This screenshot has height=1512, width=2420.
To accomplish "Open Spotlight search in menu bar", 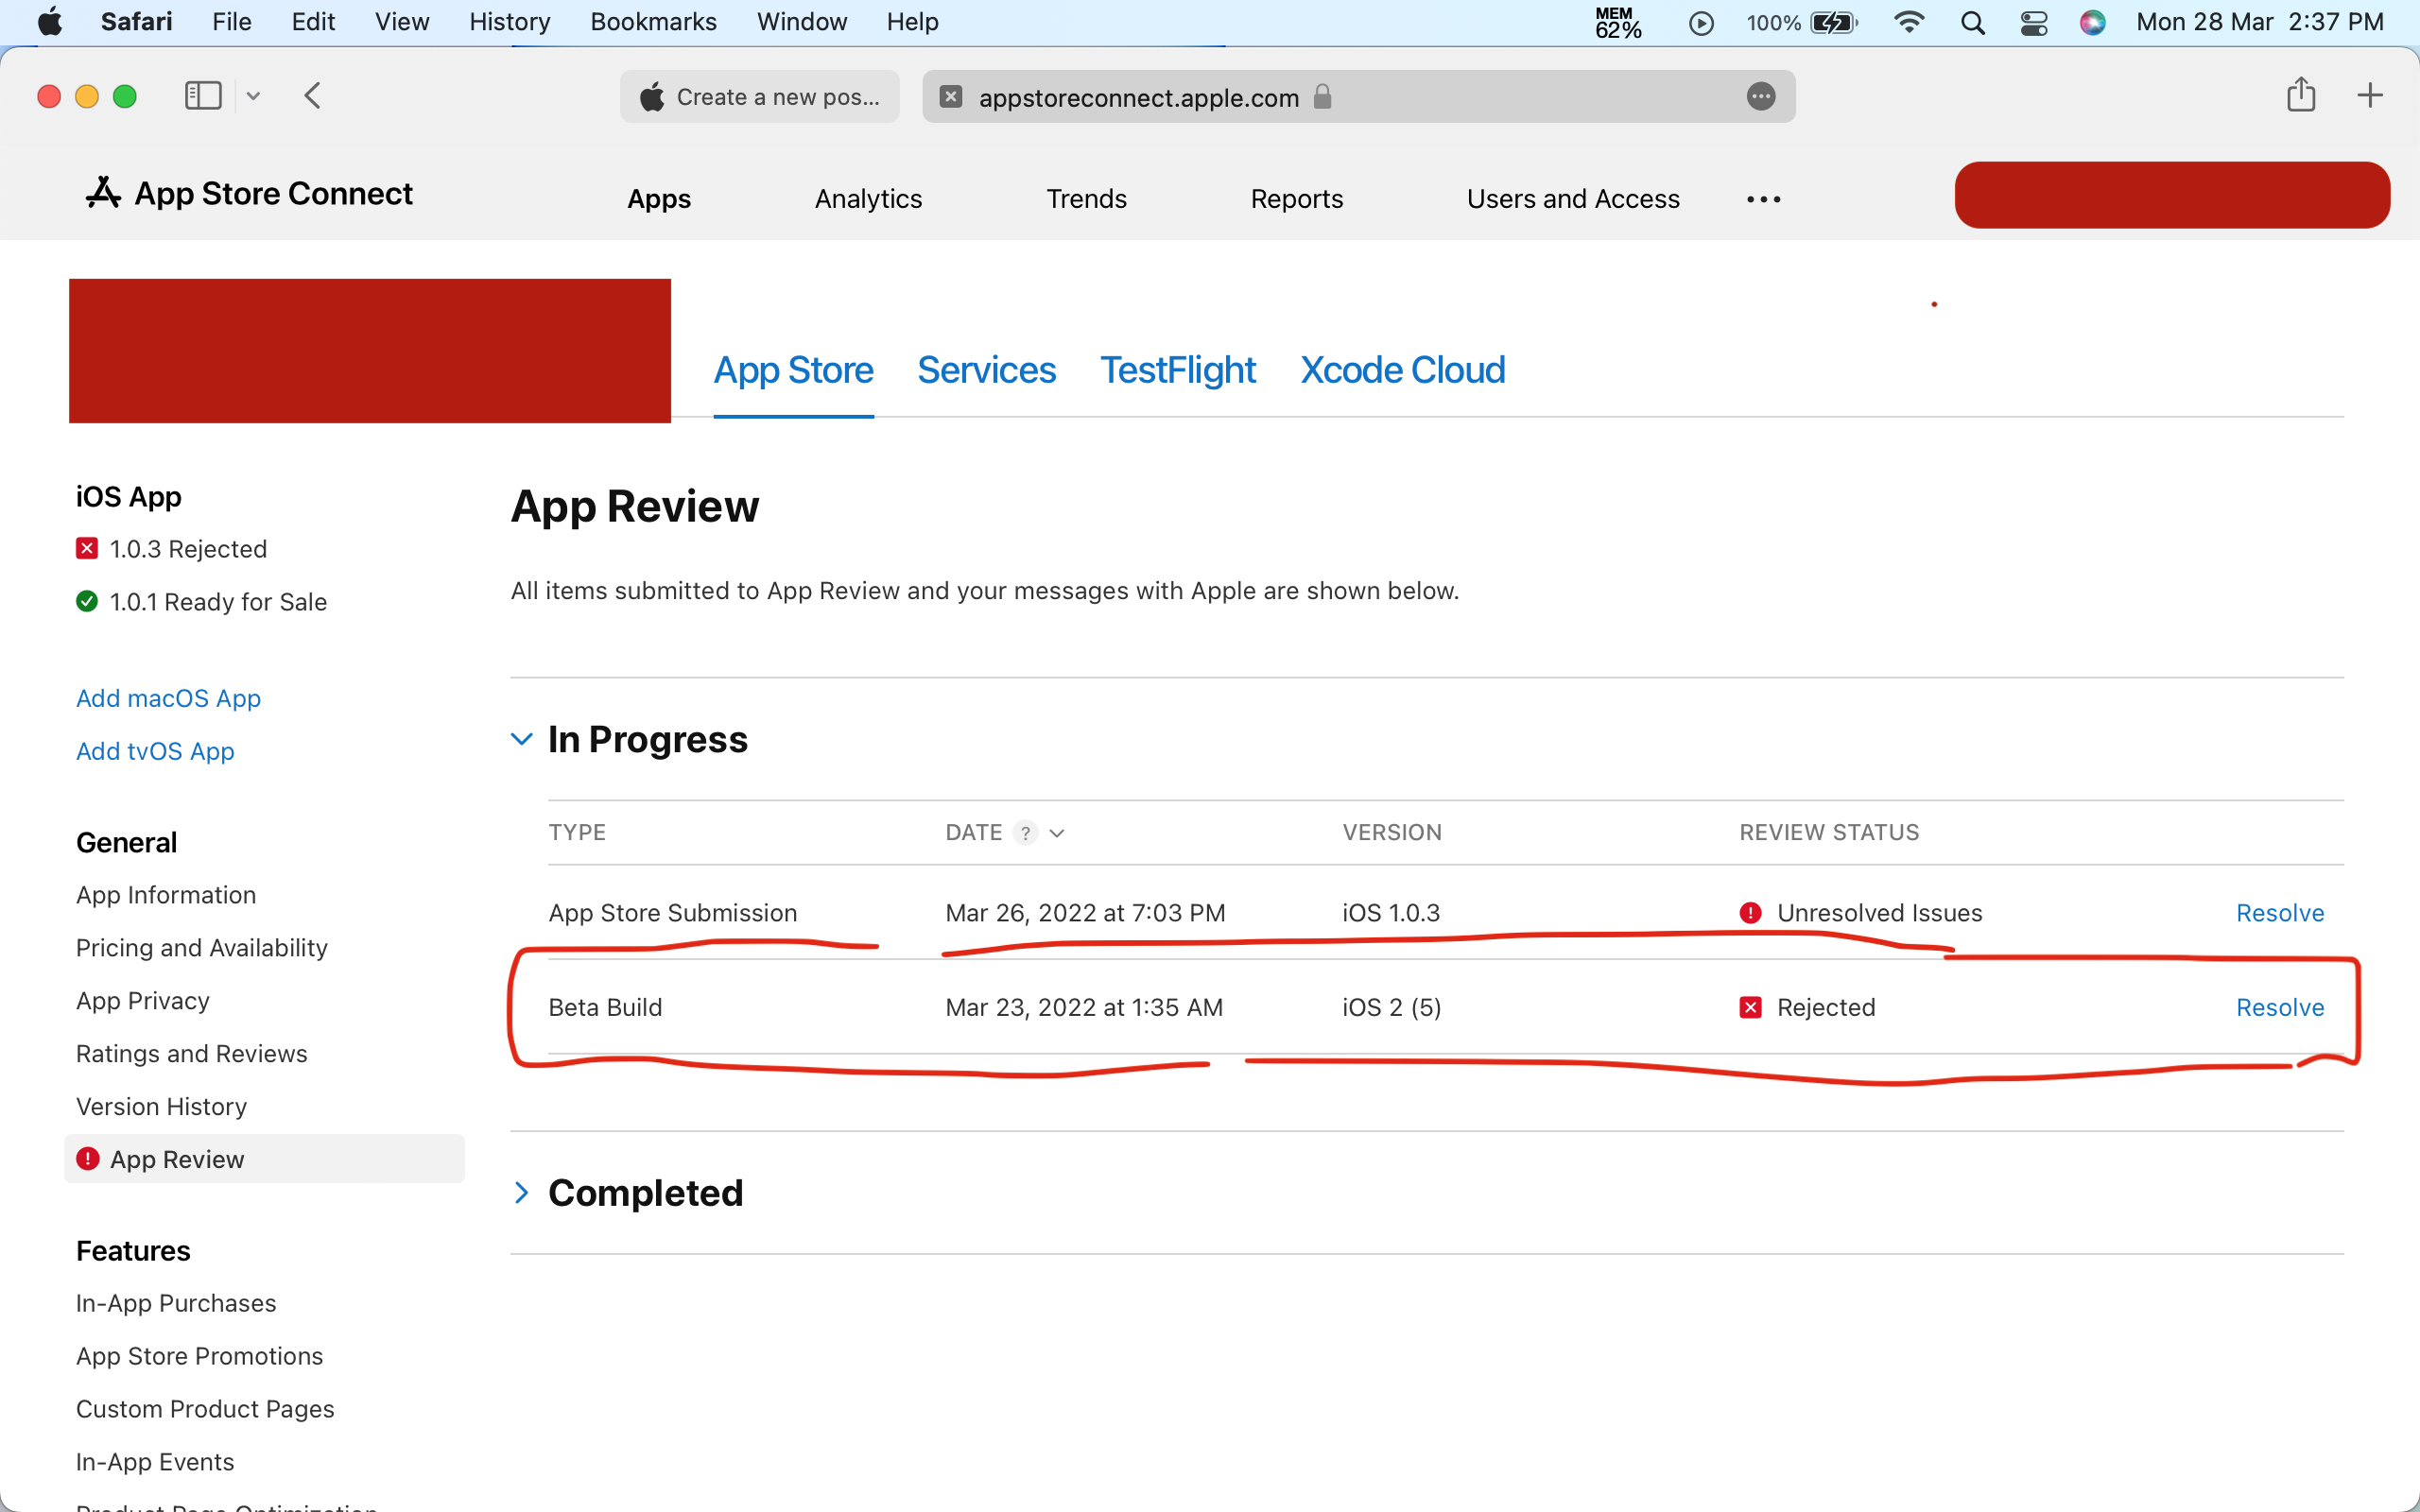I will 1972,22.
